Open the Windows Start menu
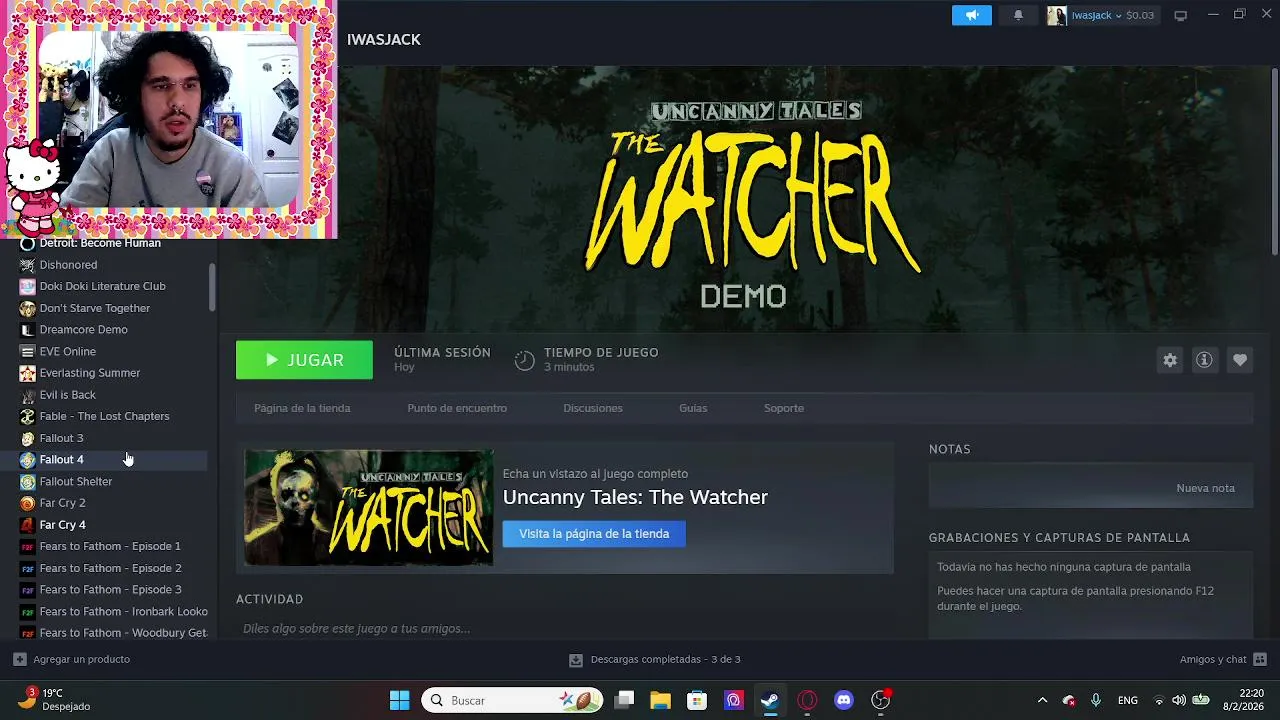 [399, 700]
